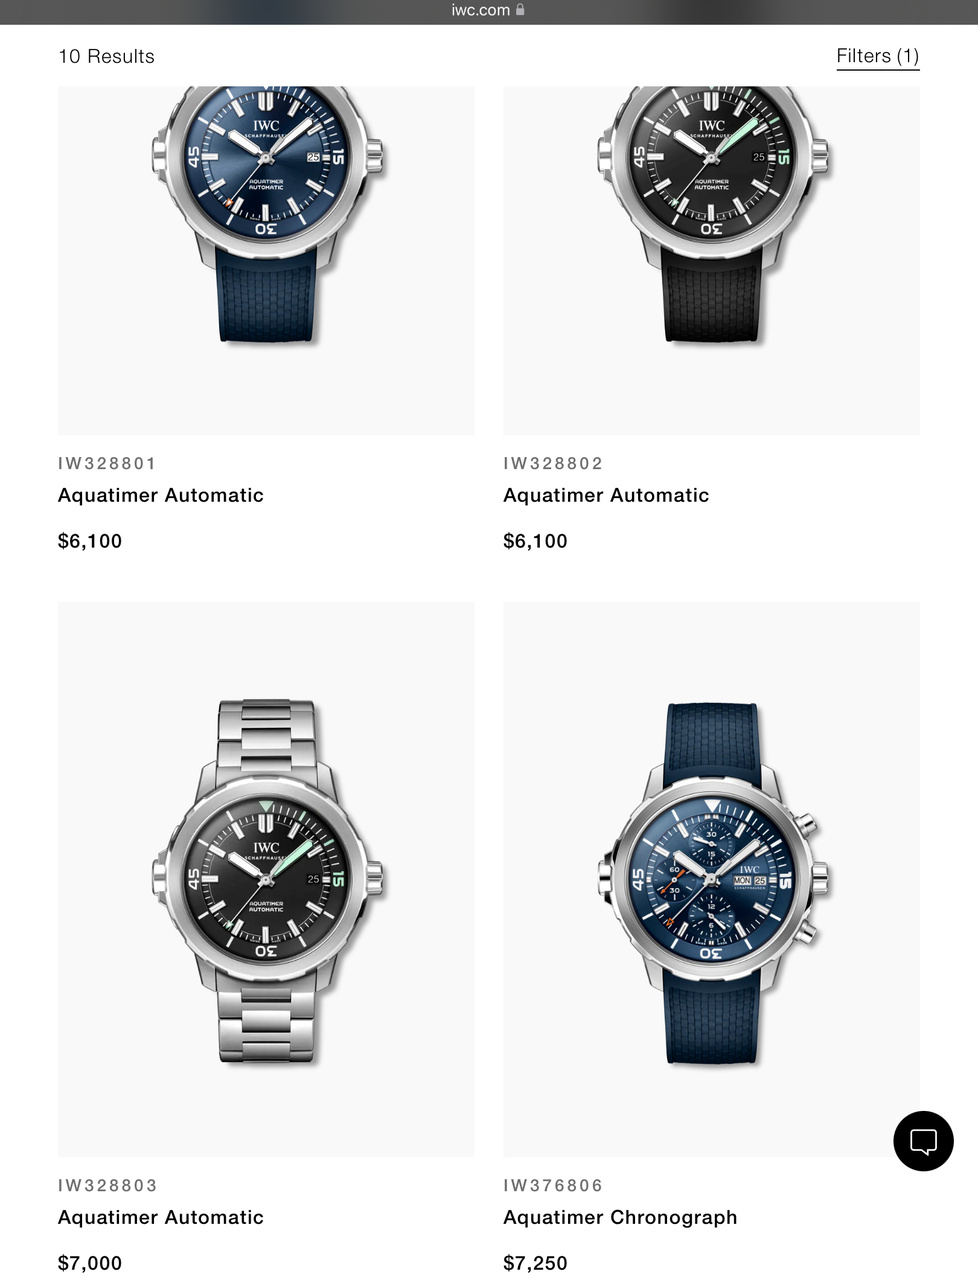Click the $7,000 price under IW328803
The image size is (978, 1280).
point(90,1263)
